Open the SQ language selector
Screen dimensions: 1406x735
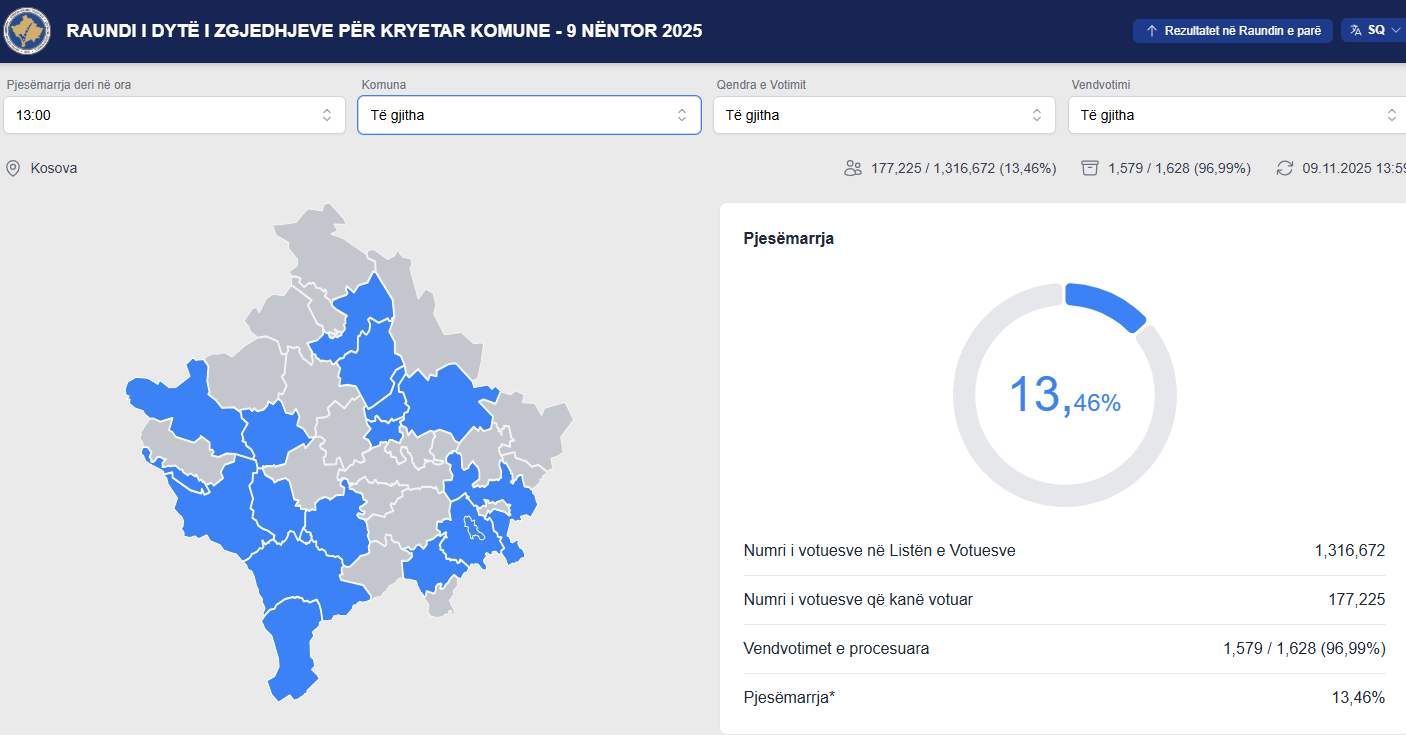pyautogui.click(x=1374, y=31)
